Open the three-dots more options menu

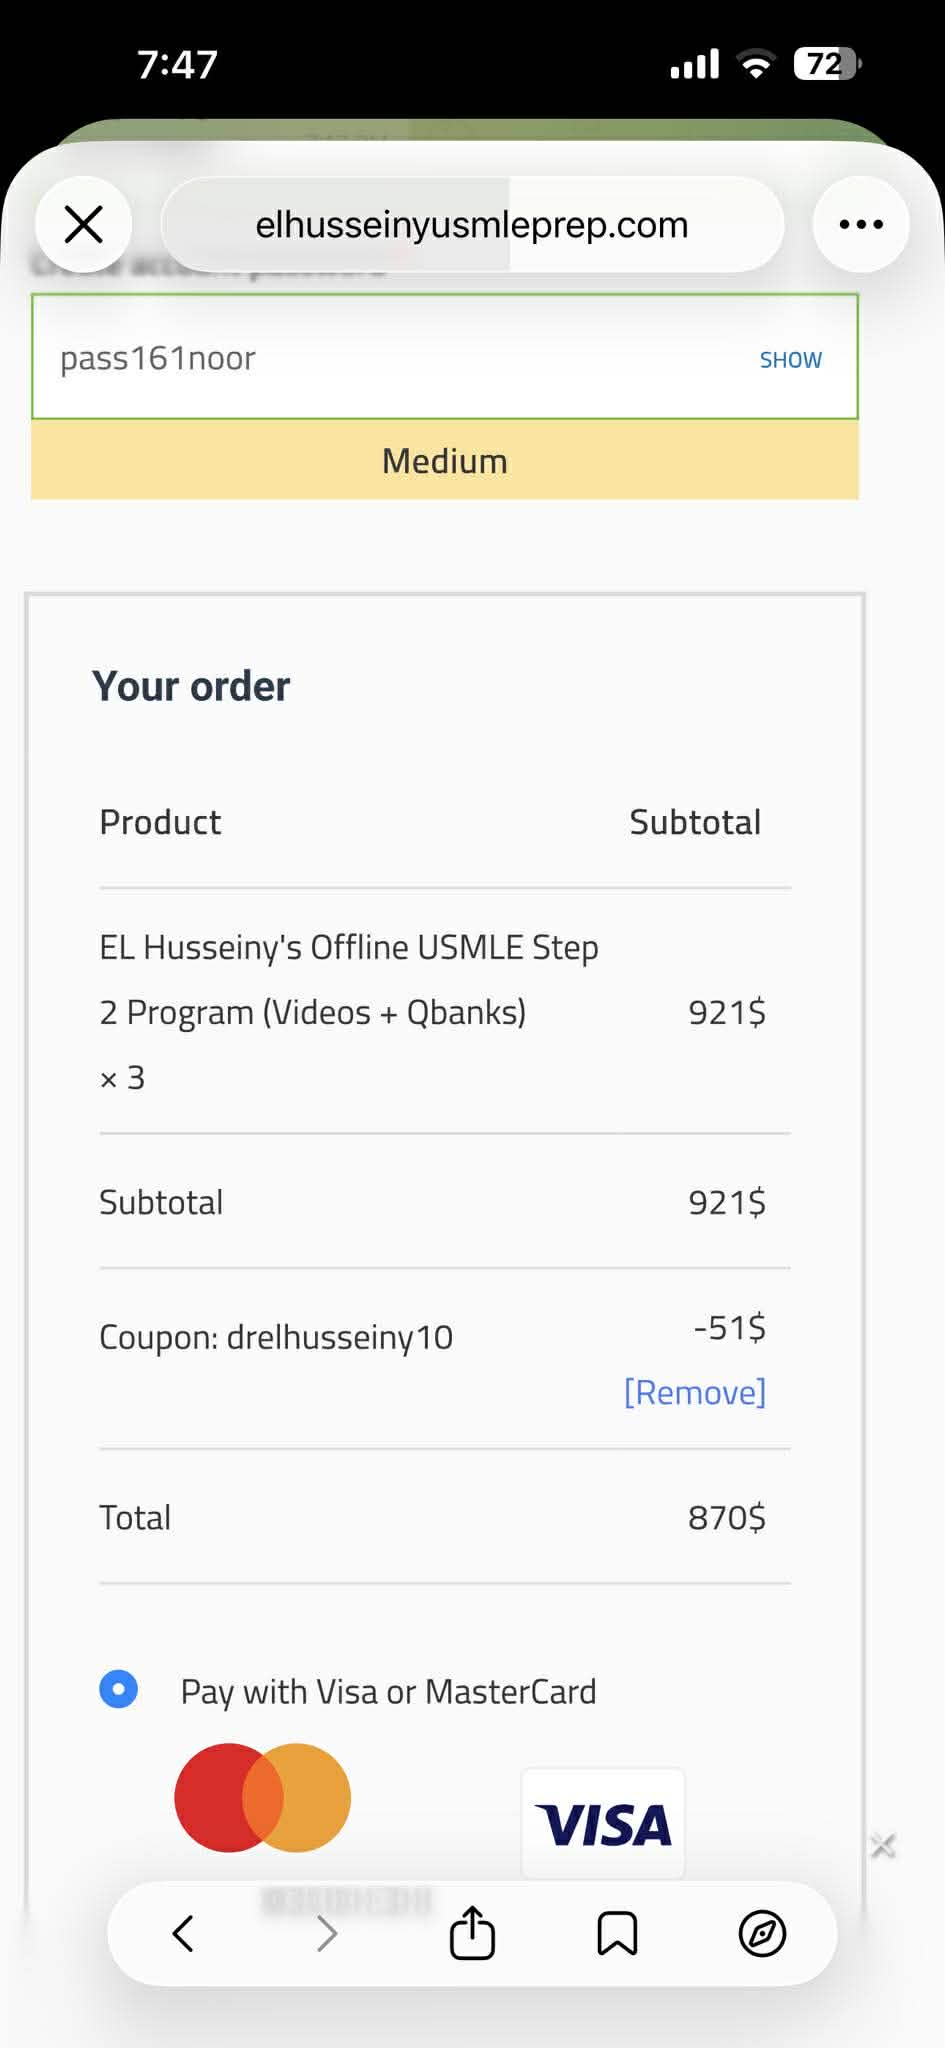point(861,224)
